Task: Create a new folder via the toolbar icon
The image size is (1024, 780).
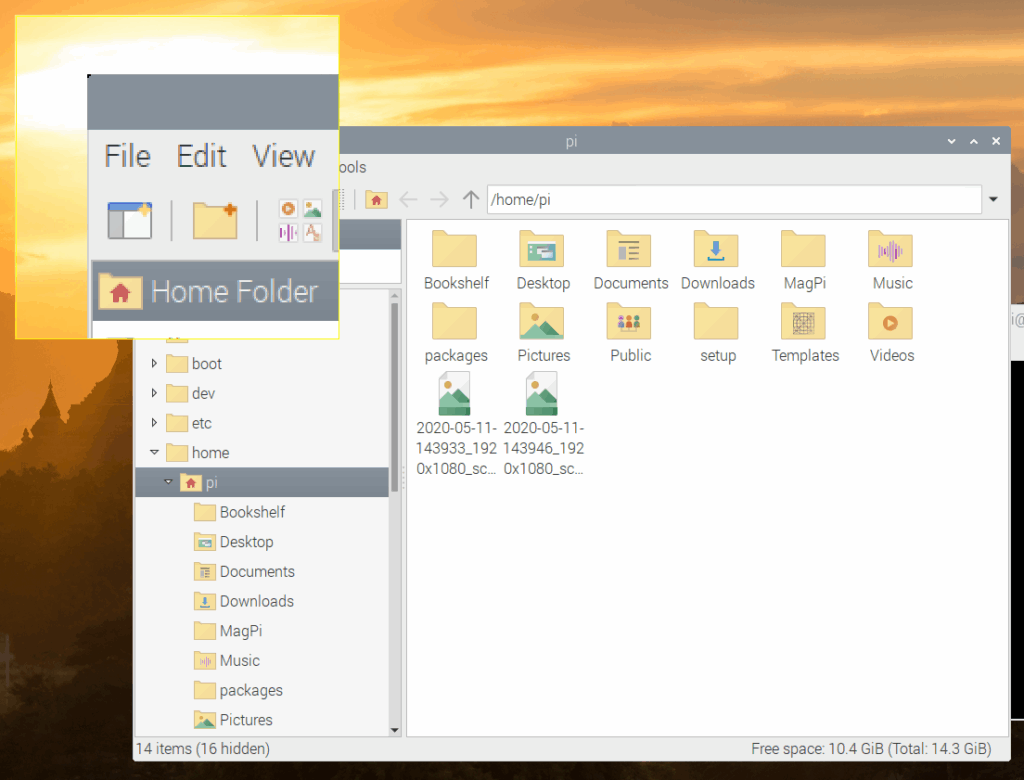Action: coord(215,221)
